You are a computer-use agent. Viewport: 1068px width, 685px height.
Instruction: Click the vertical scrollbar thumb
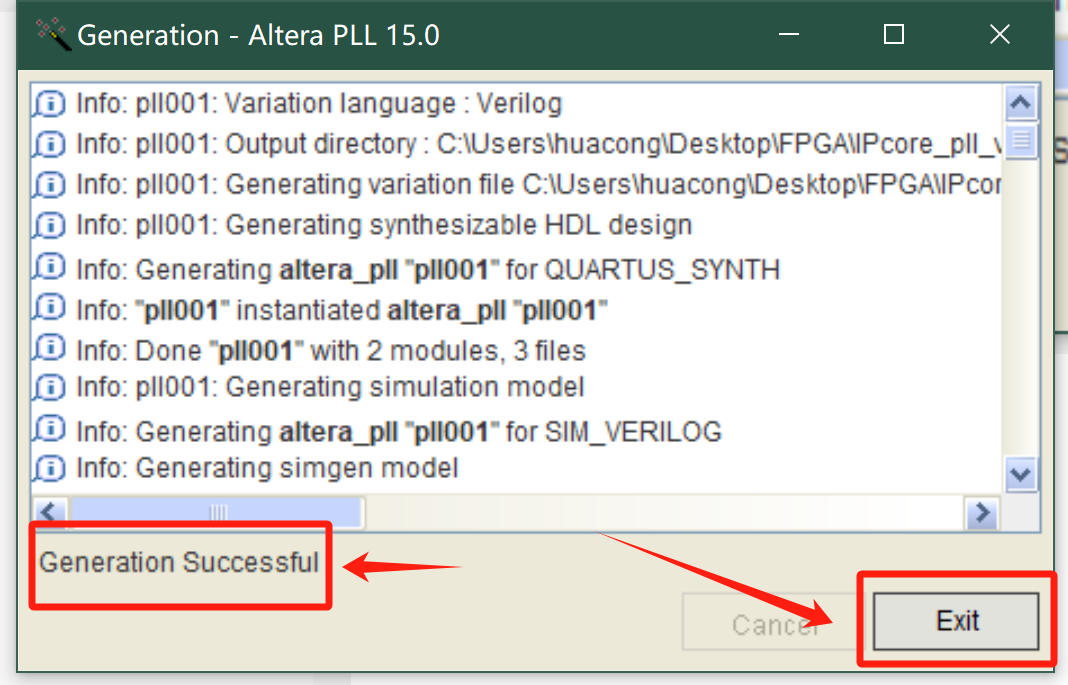[1021, 140]
